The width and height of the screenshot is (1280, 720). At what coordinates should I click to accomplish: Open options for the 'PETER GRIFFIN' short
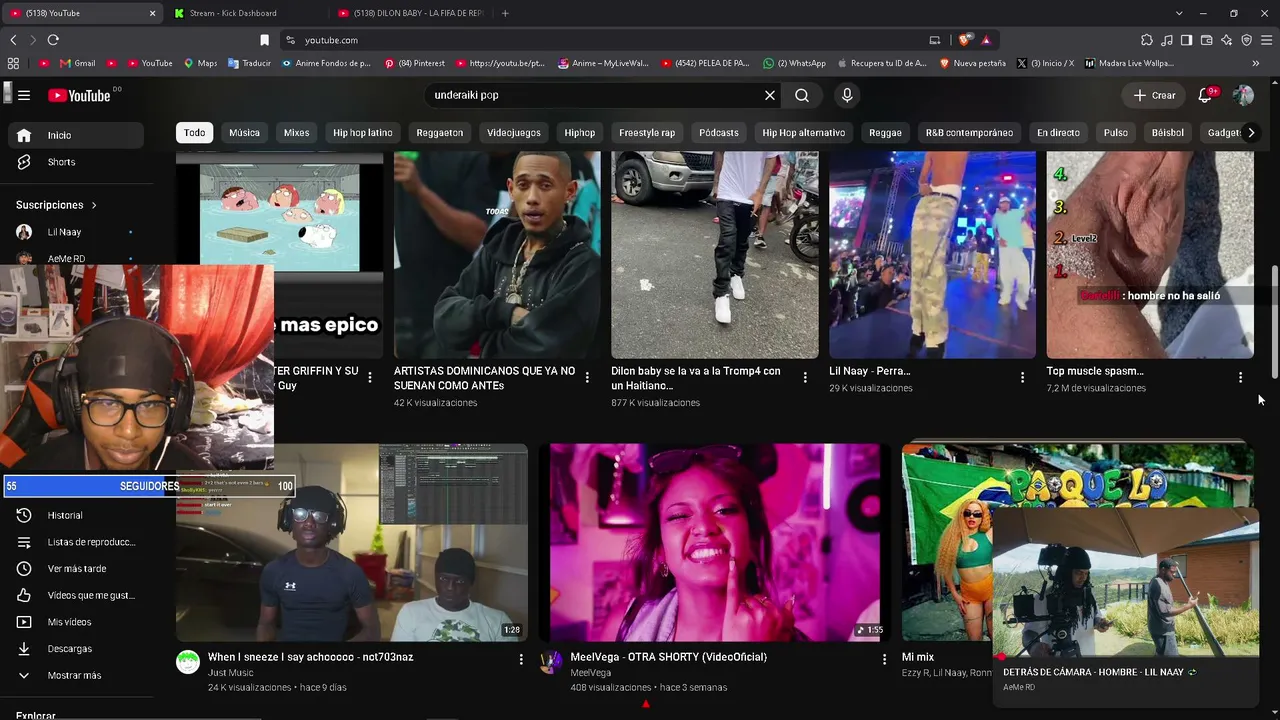click(370, 377)
